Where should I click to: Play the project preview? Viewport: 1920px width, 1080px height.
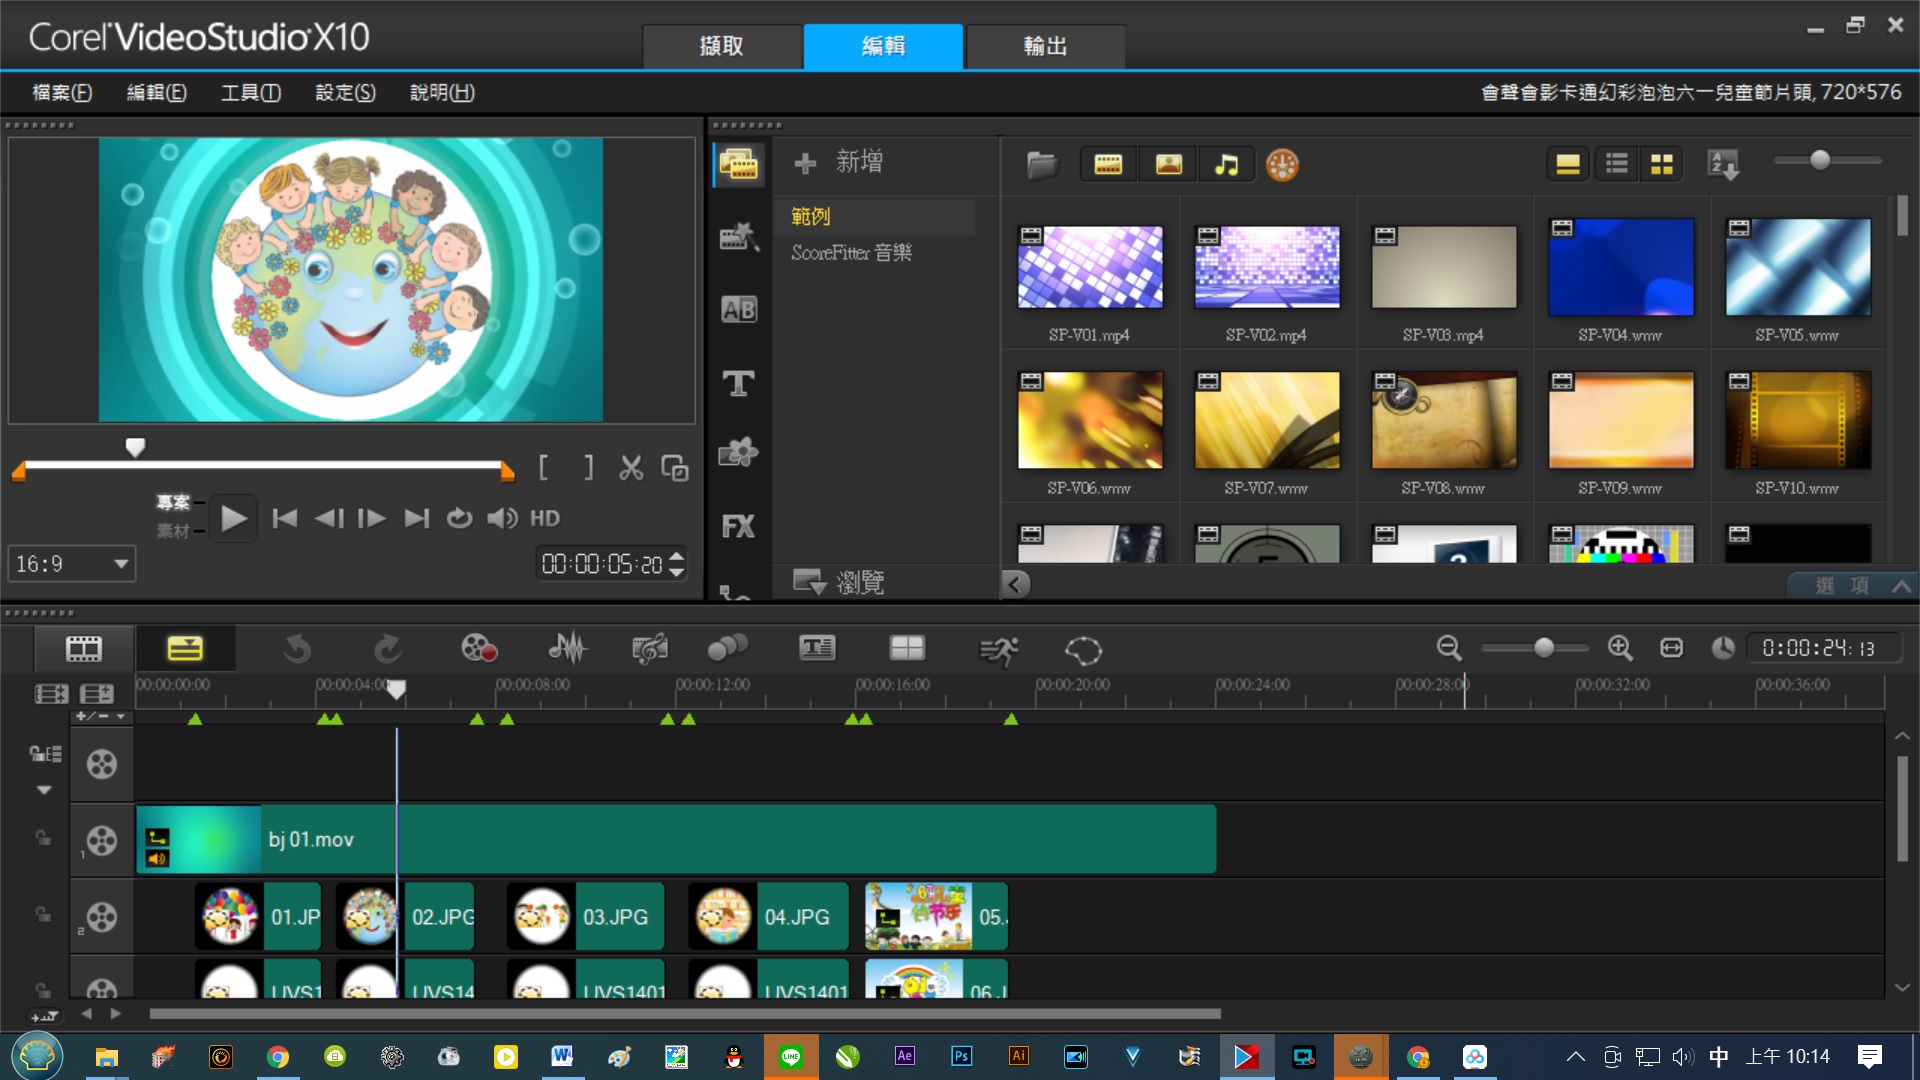233,518
